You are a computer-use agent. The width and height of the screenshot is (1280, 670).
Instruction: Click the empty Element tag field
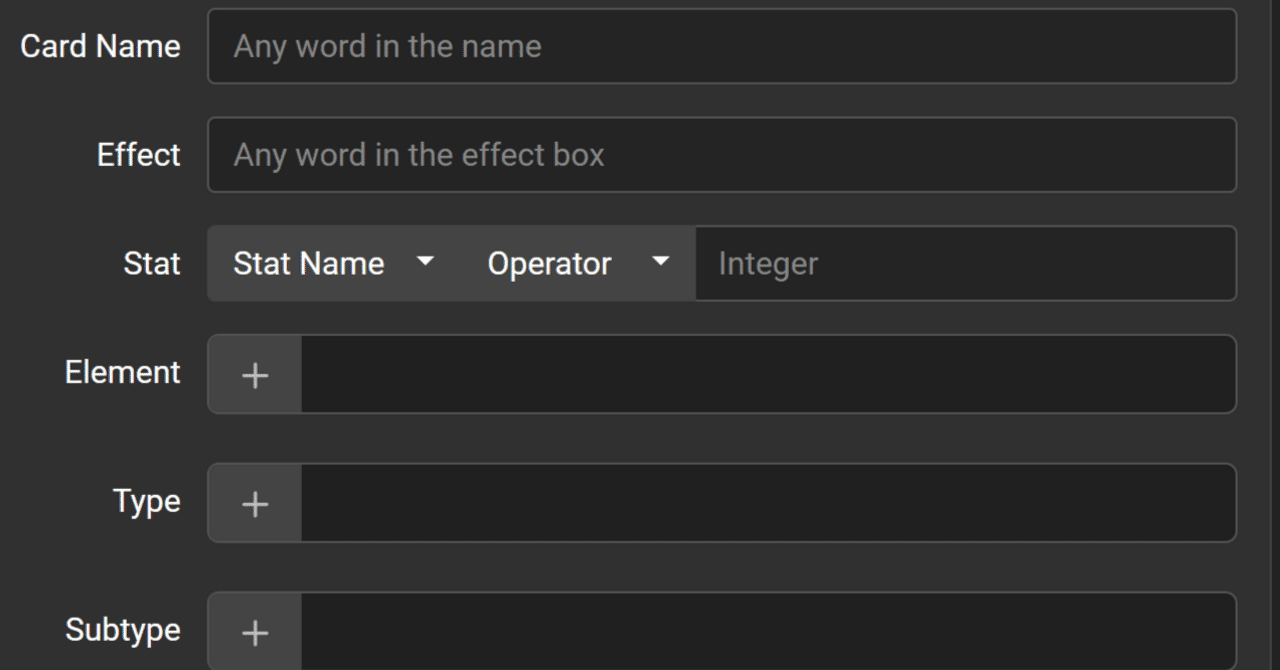(767, 375)
